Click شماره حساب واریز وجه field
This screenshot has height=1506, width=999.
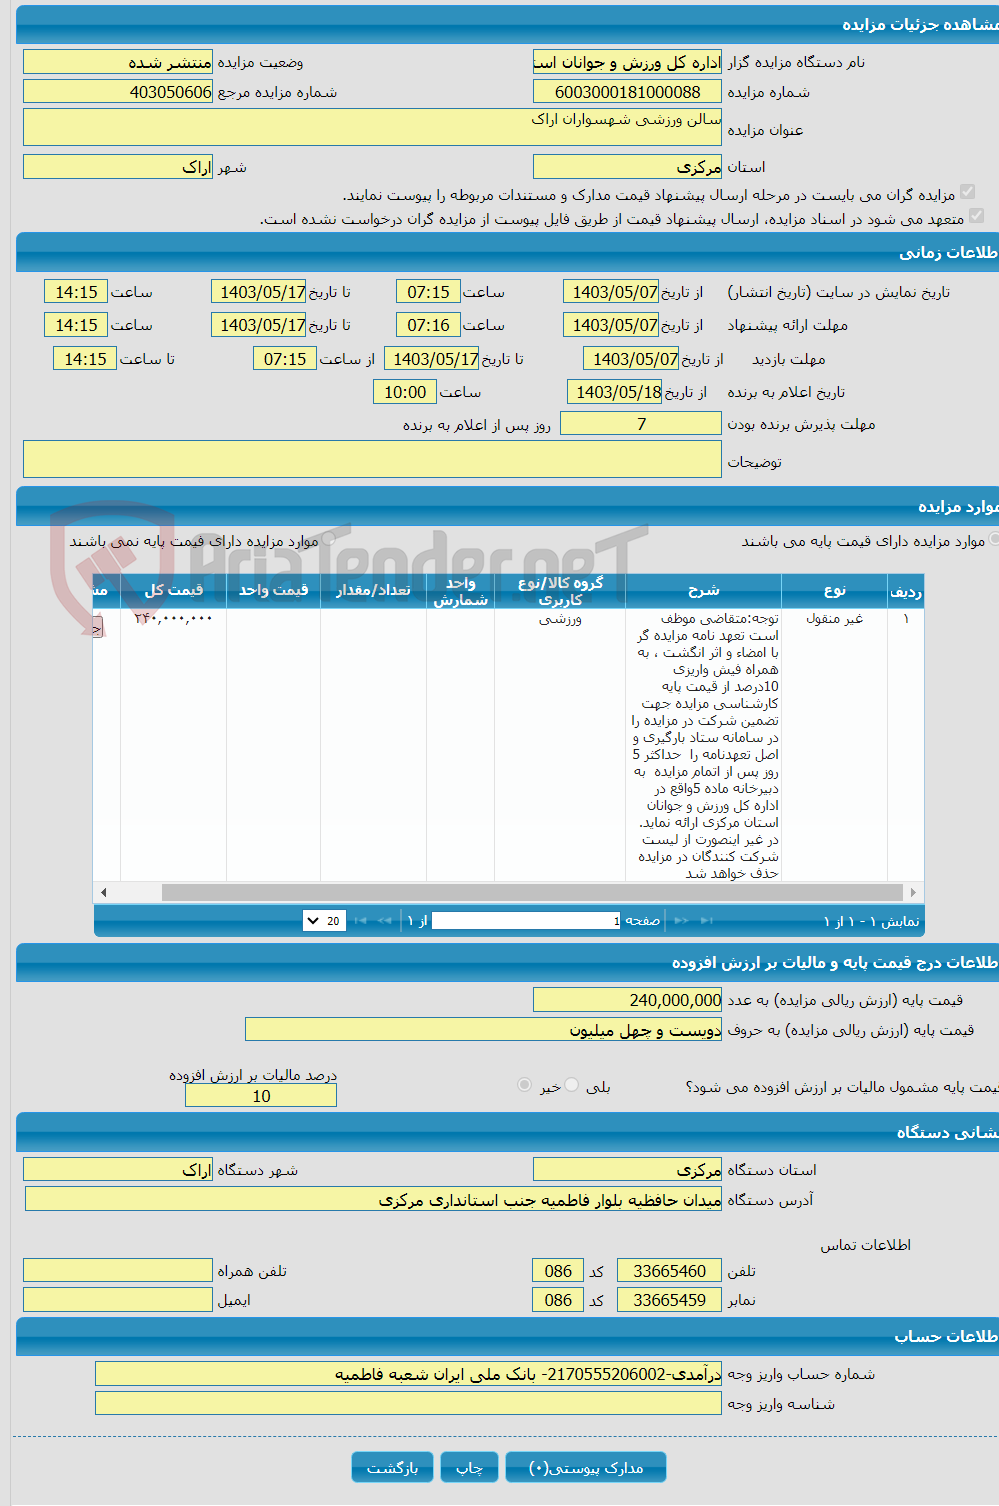point(408,1374)
